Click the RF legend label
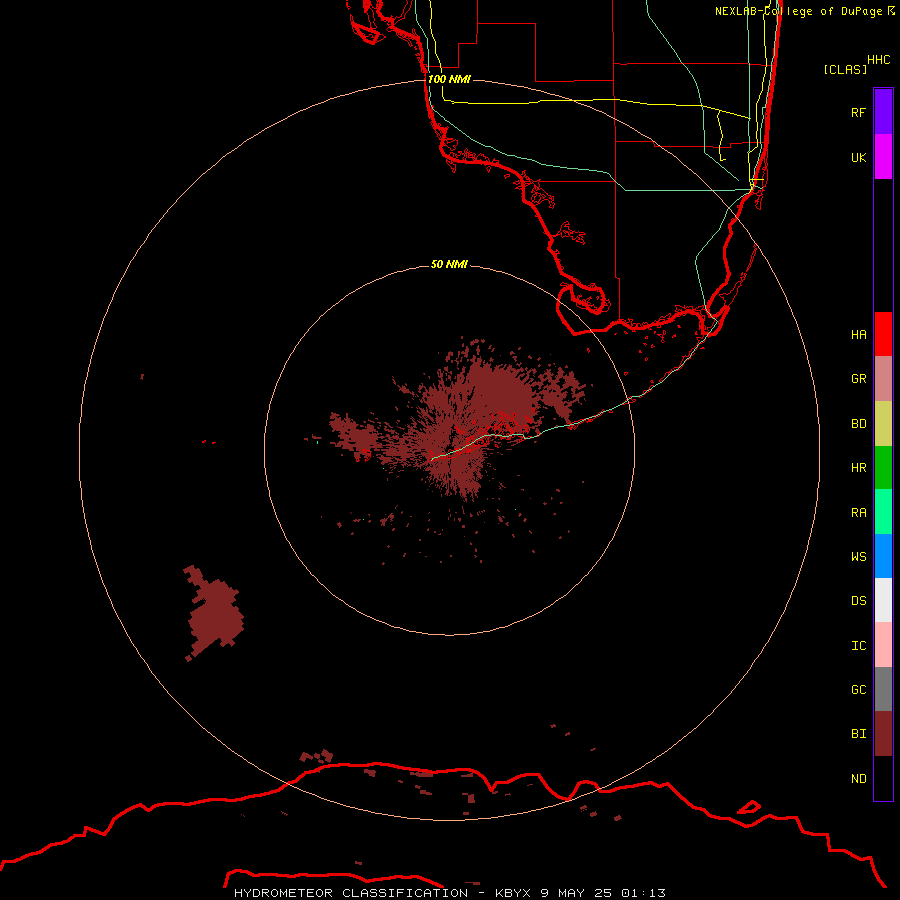This screenshot has height=900, width=900. pyautogui.click(x=858, y=112)
